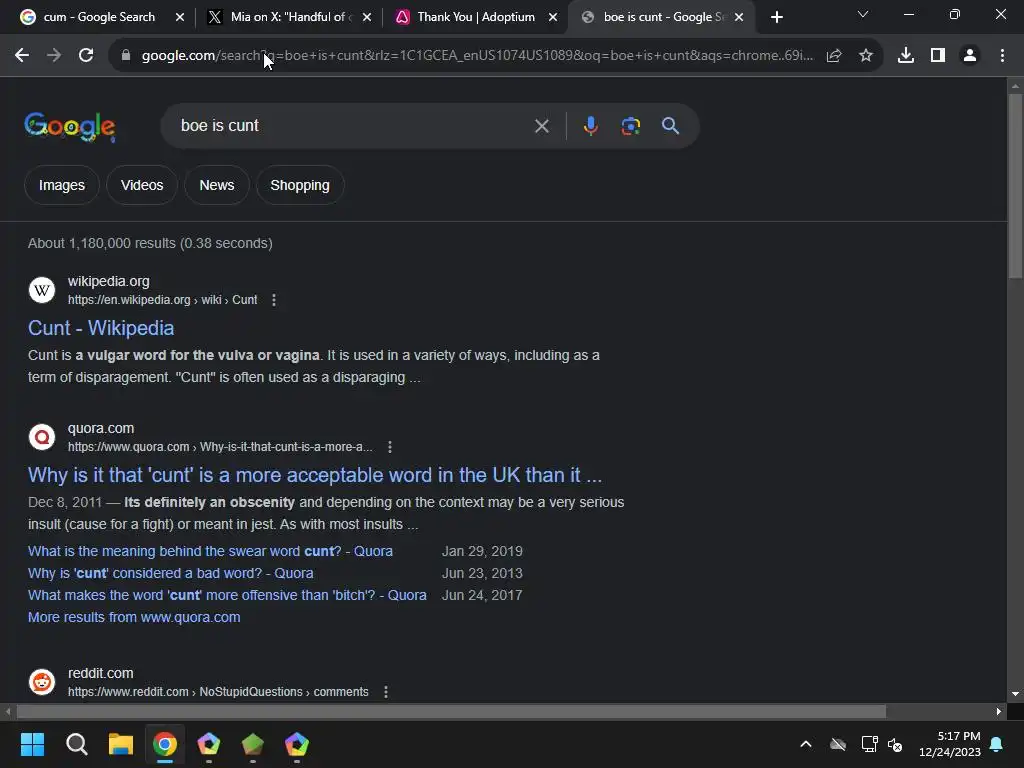
Task: Open 'More results from www.quora.com'
Action: pyautogui.click(x=134, y=617)
